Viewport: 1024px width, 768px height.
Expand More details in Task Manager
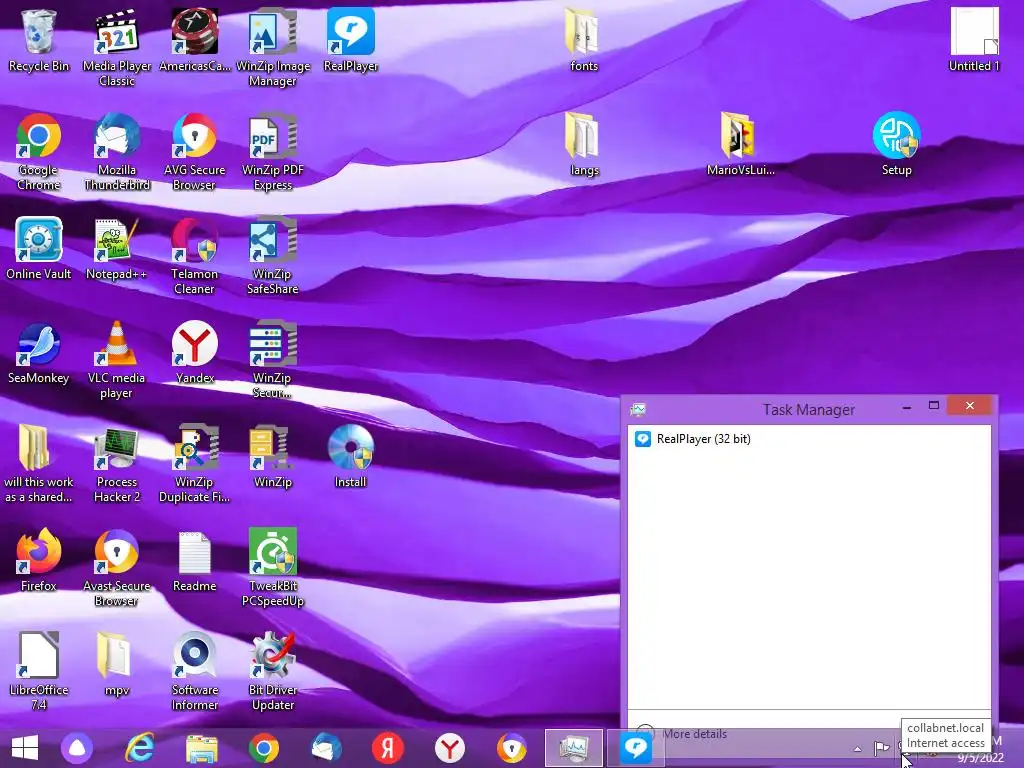coord(682,734)
